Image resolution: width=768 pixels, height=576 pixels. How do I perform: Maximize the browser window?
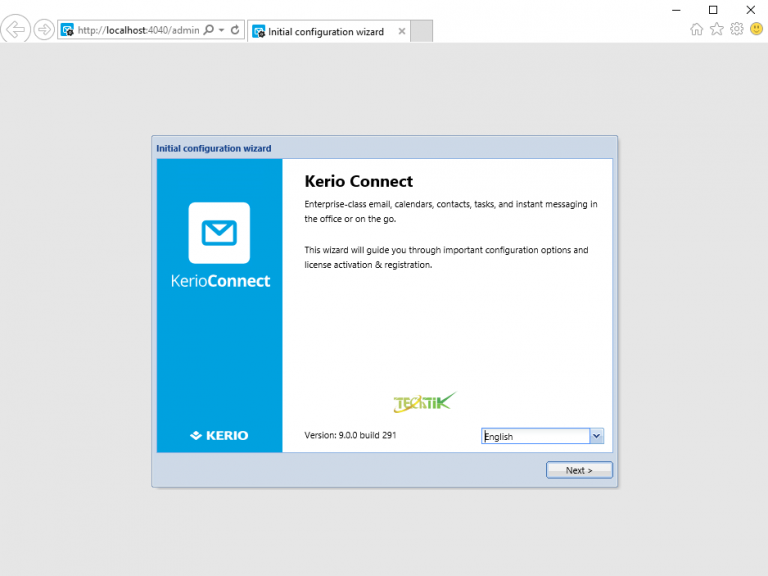tap(713, 9)
